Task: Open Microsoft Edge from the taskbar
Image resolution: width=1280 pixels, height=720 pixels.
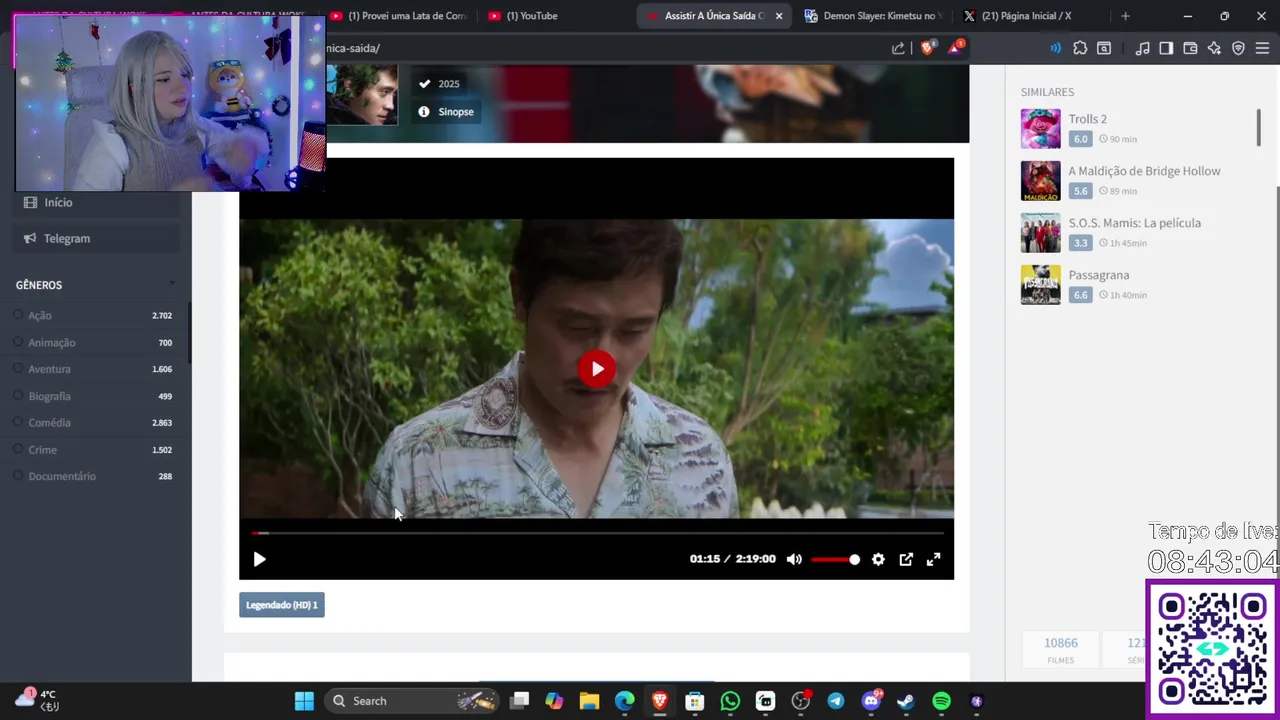Action: 624,701
